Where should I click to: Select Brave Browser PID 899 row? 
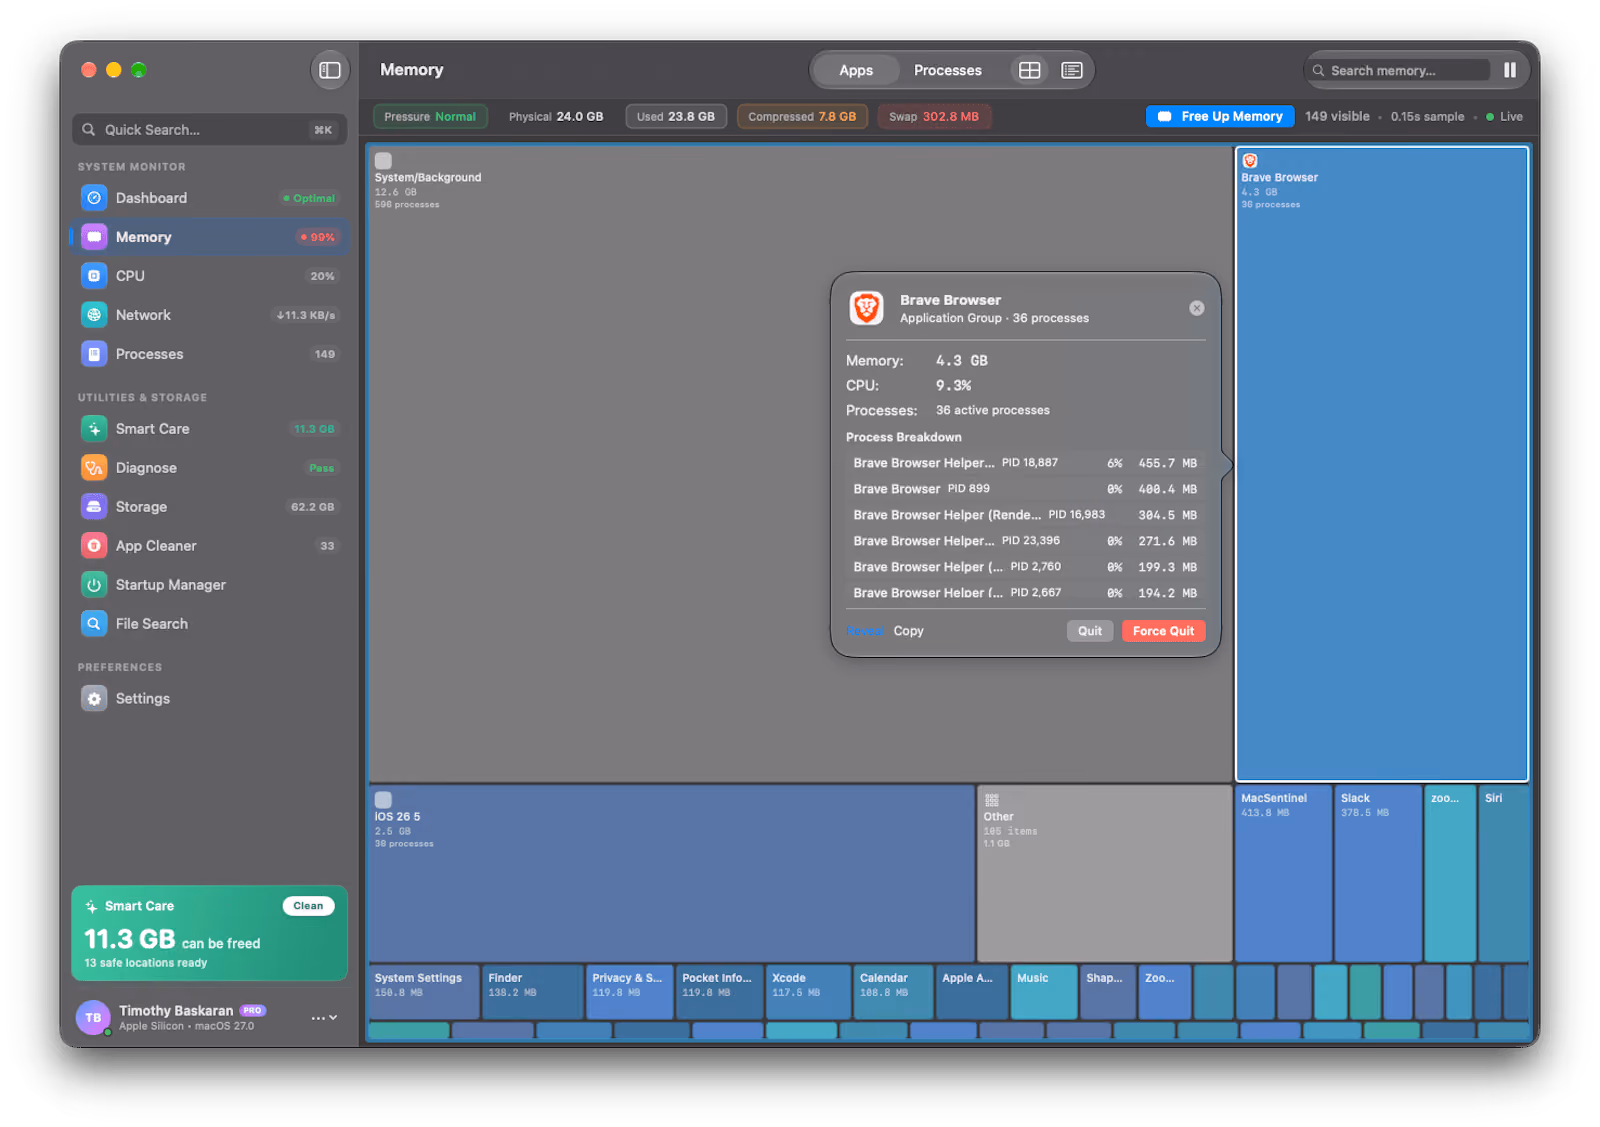click(x=1025, y=489)
